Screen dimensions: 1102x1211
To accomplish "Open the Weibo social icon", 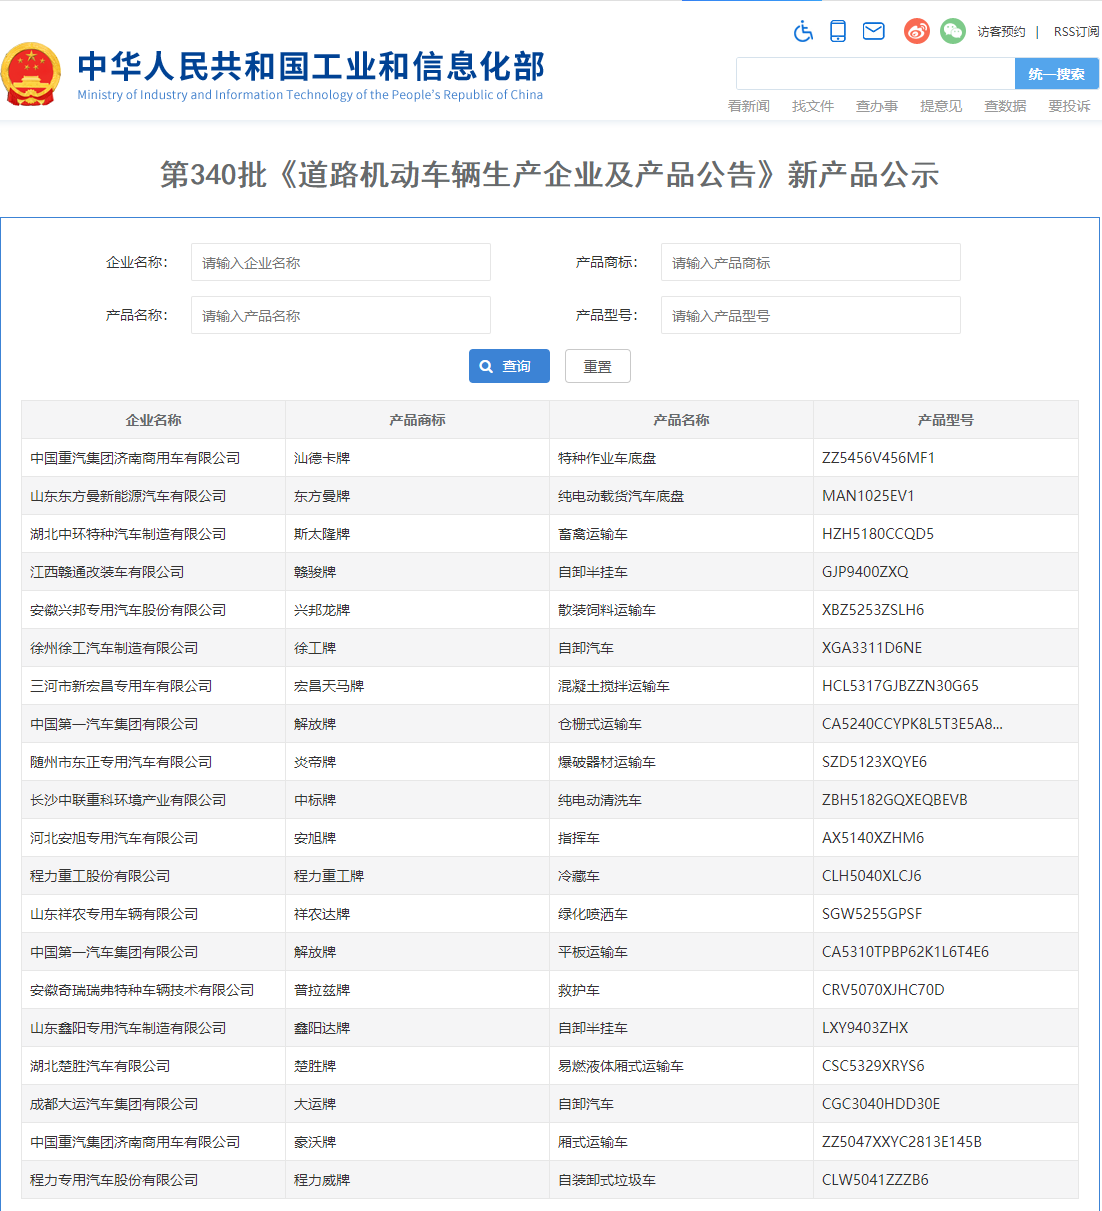I will [x=916, y=32].
